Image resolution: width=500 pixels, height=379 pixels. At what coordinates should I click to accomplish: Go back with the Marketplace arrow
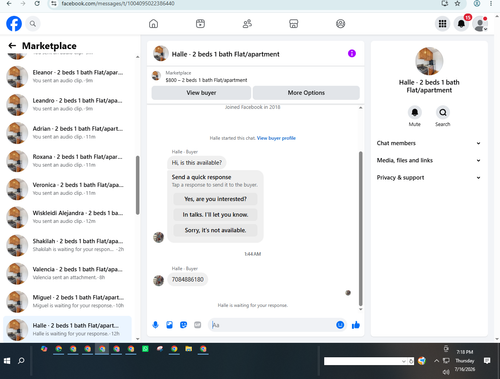pos(12,46)
